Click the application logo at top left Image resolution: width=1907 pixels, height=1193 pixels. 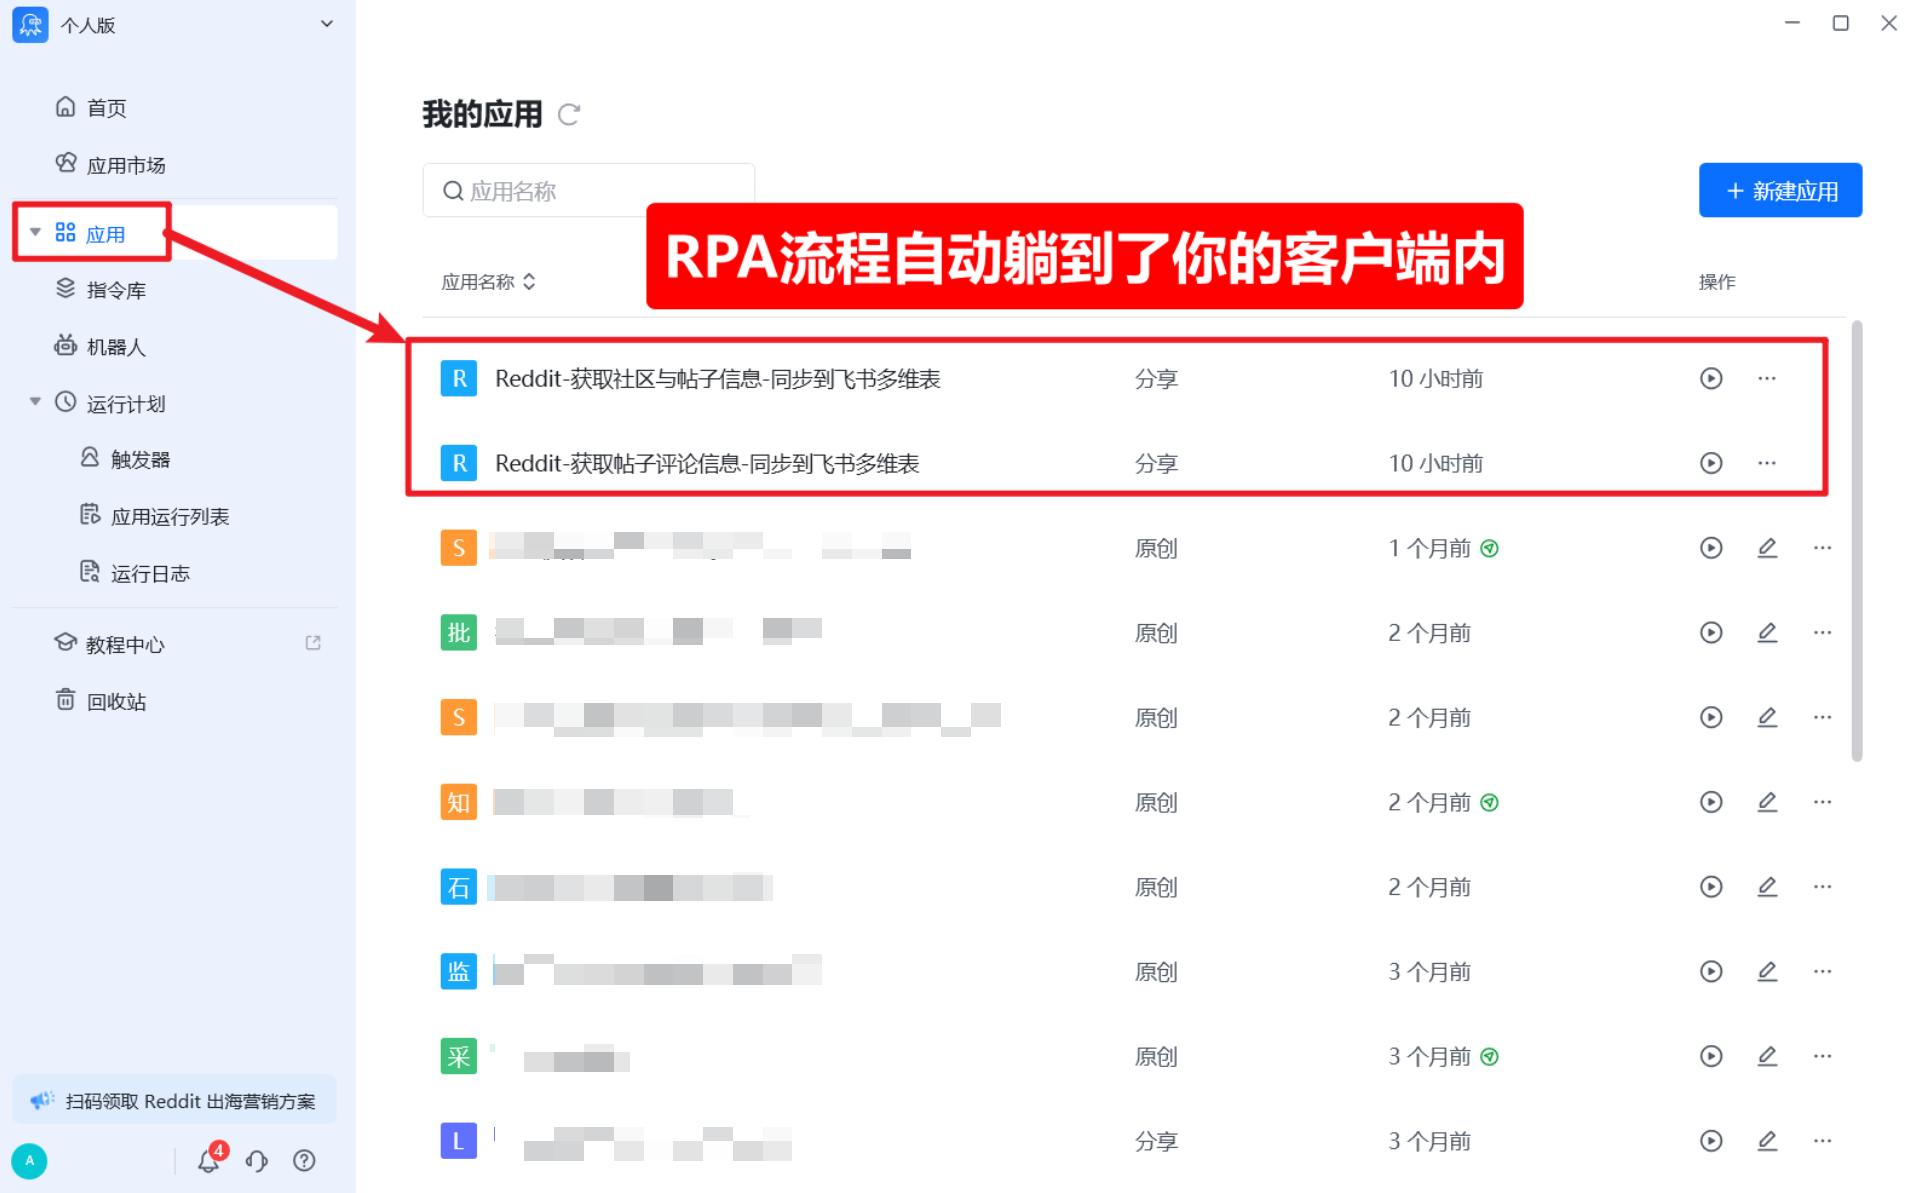[30, 24]
